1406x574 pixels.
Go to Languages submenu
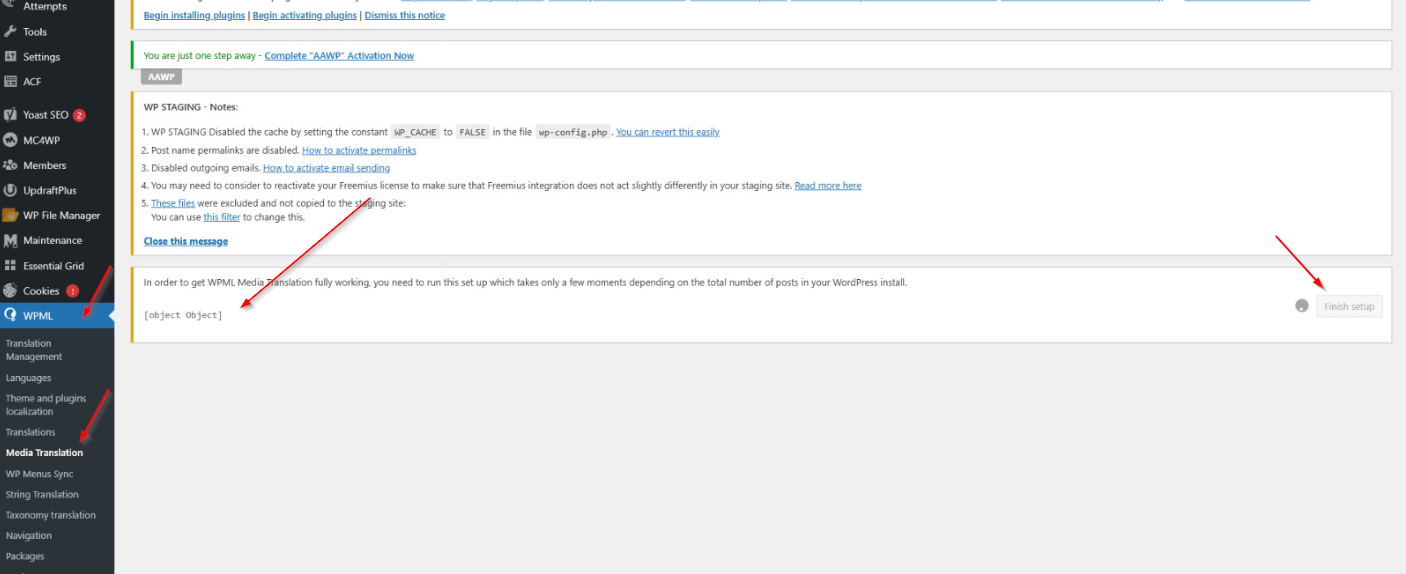point(28,378)
